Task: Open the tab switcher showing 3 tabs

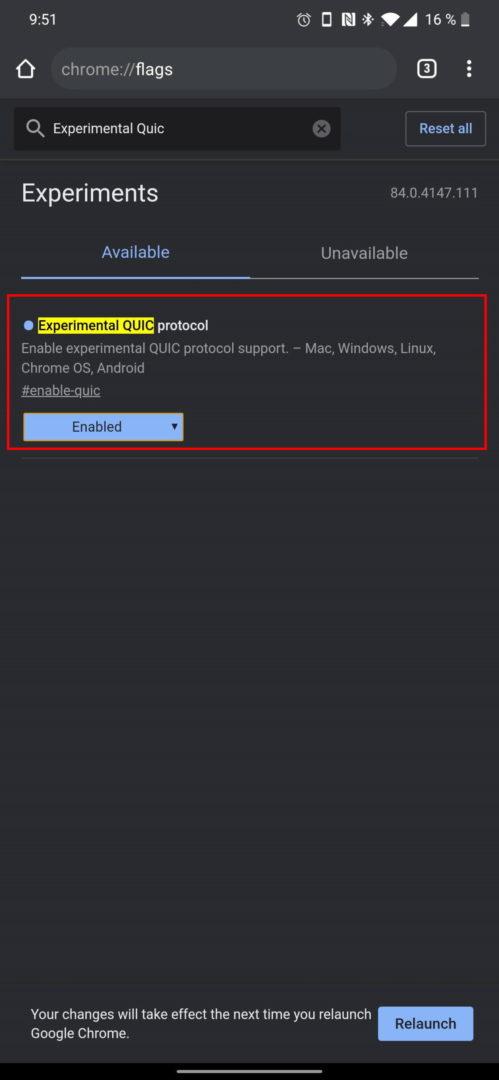Action: point(427,68)
